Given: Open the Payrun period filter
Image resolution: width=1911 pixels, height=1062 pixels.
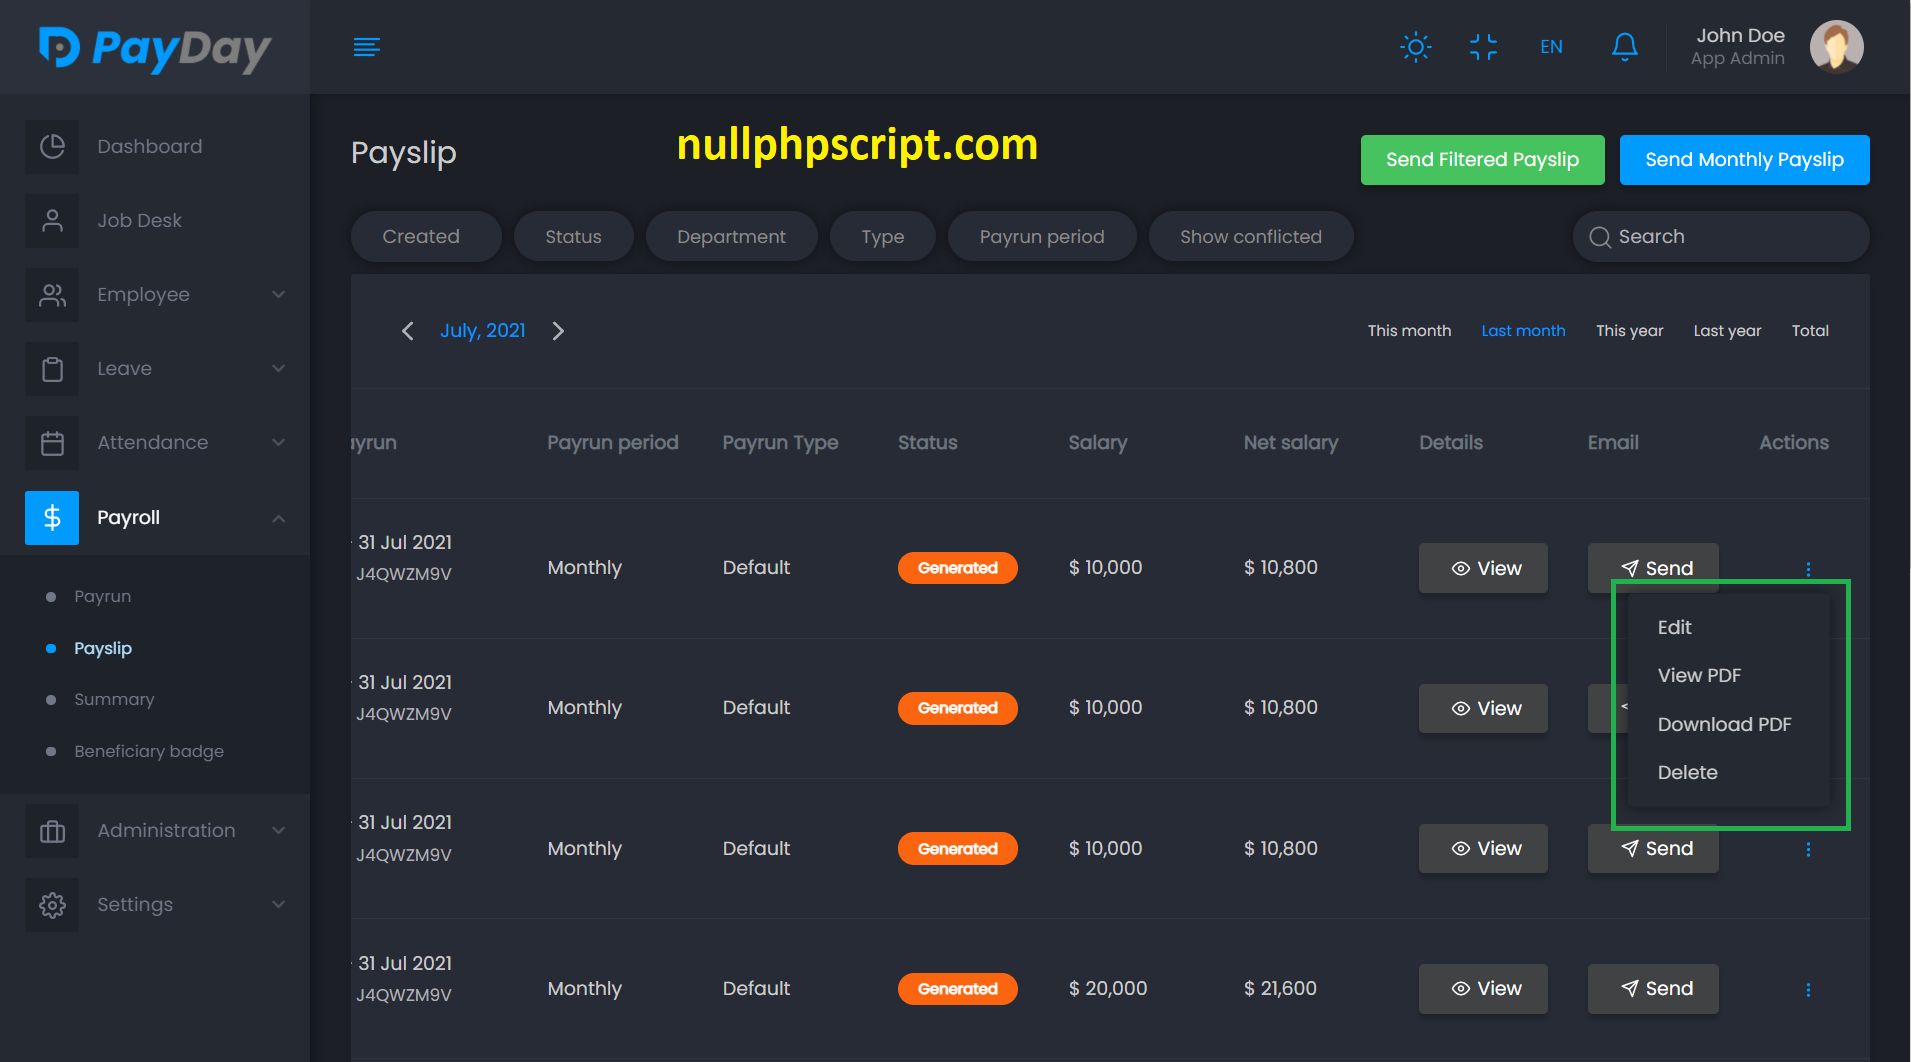Looking at the screenshot, I should [1041, 237].
